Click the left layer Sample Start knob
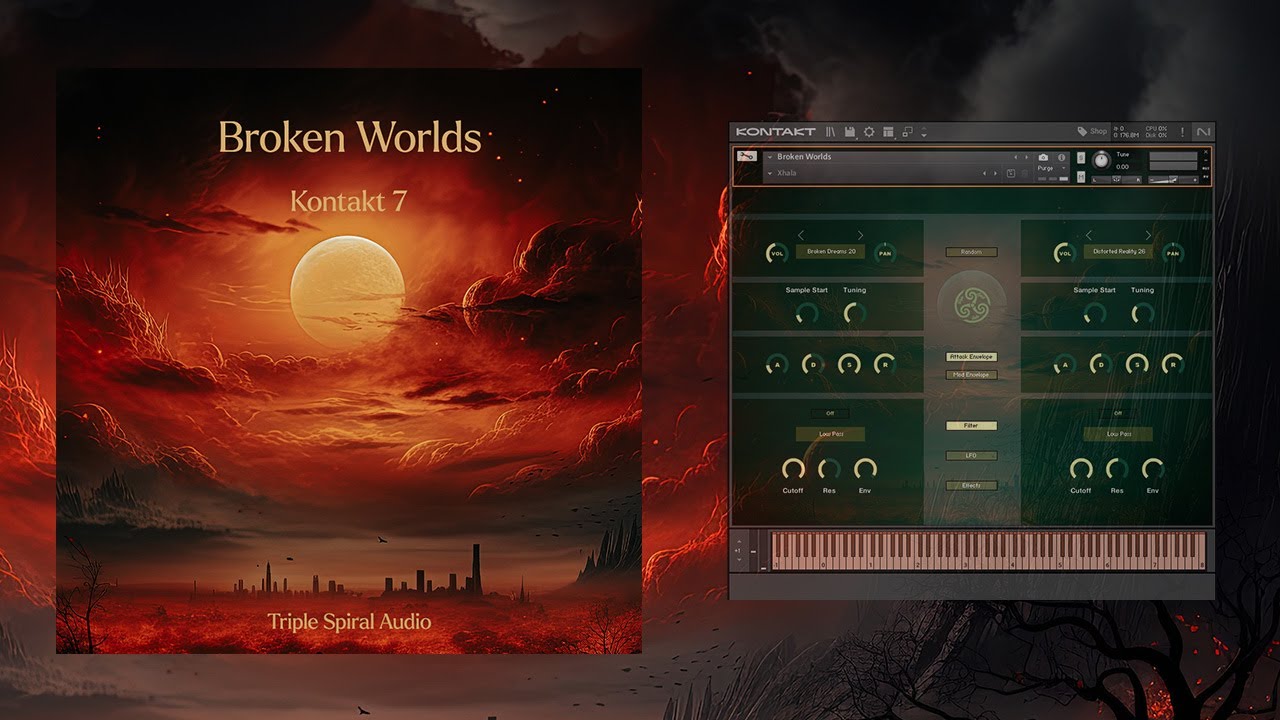The width and height of the screenshot is (1280, 720). pyautogui.click(x=807, y=313)
